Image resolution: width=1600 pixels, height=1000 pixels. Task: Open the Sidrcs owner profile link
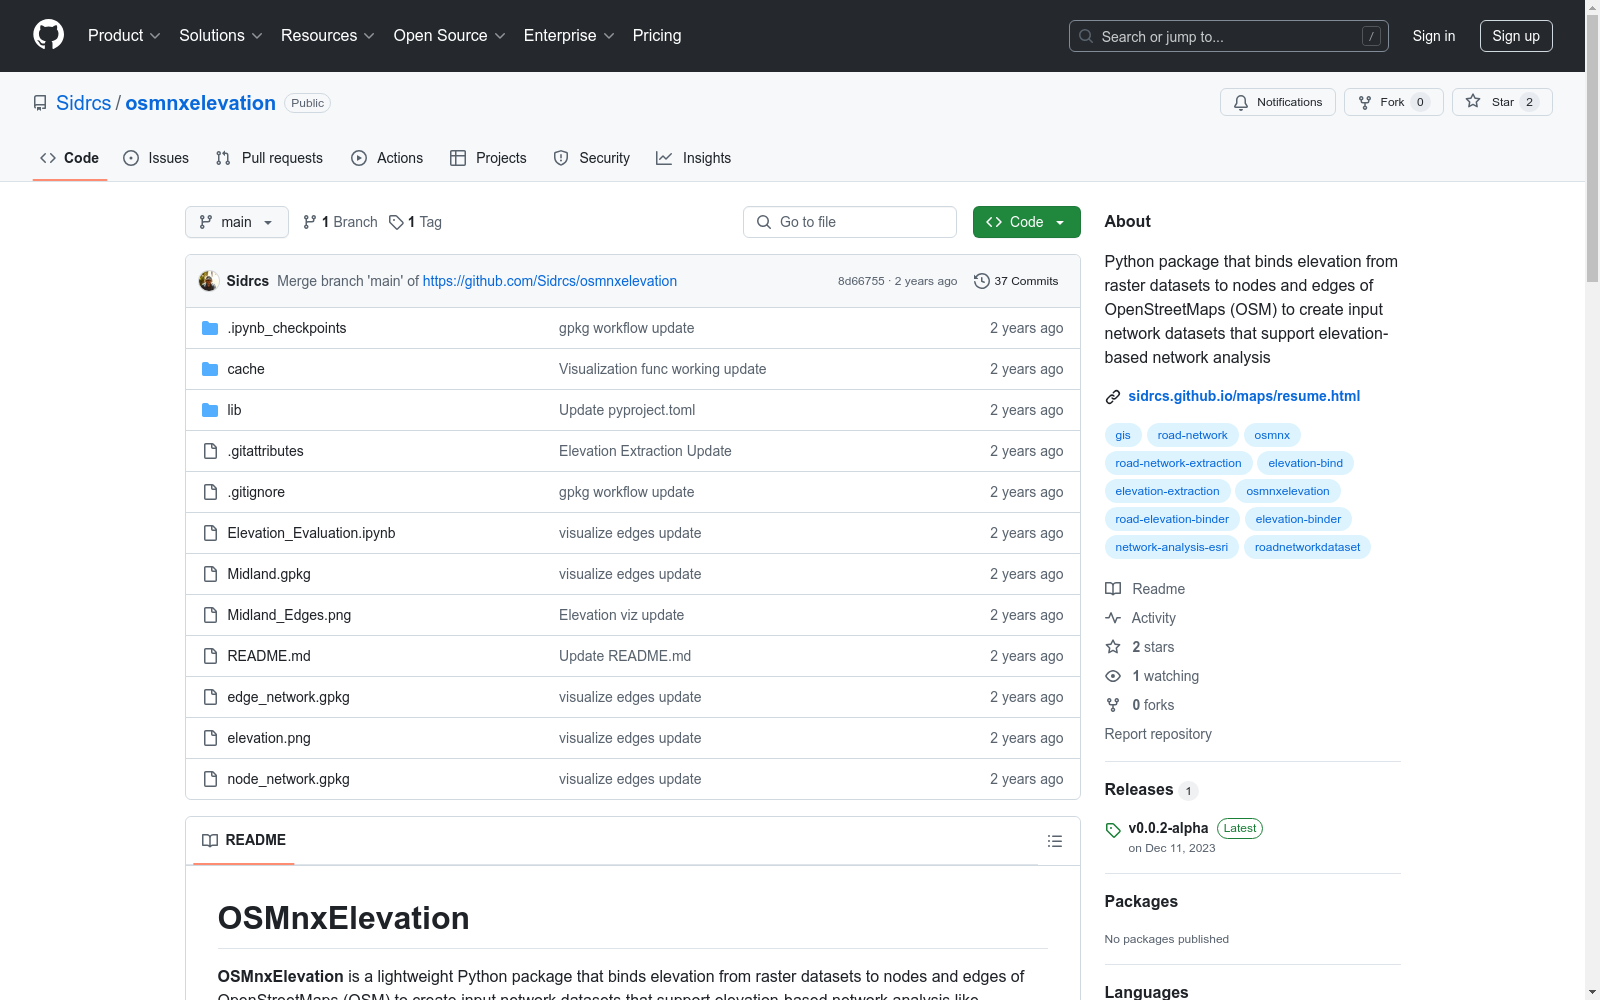(x=84, y=103)
